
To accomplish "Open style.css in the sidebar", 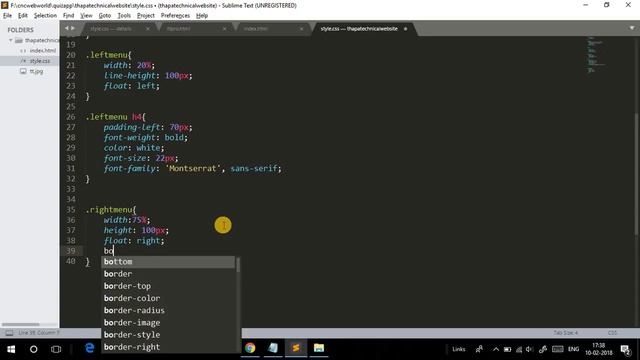I will pos(40,61).
